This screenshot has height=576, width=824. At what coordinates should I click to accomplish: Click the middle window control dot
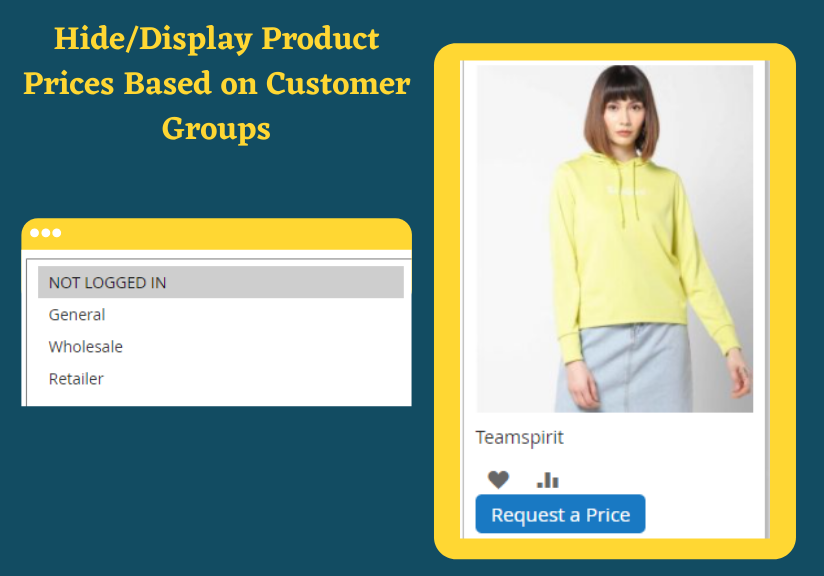(47, 234)
